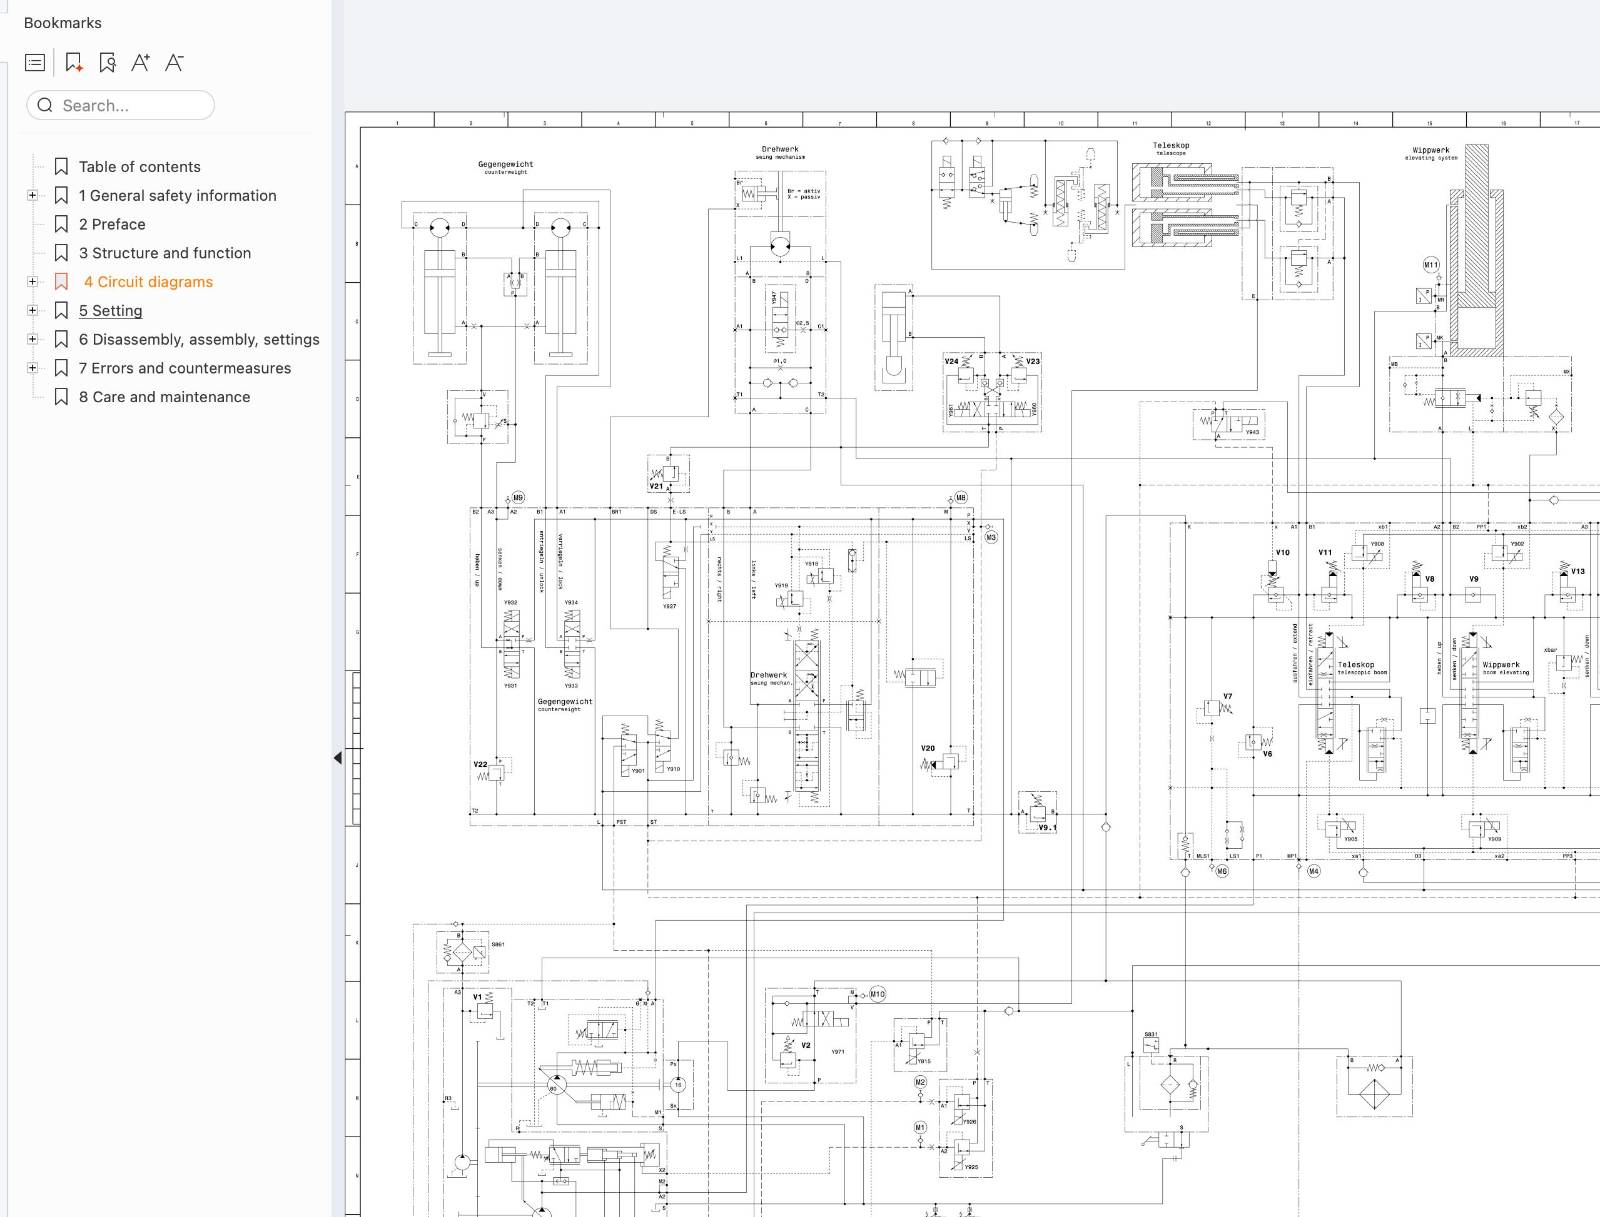Click the Teleskop telescopic boom valve label

pos(1362,668)
